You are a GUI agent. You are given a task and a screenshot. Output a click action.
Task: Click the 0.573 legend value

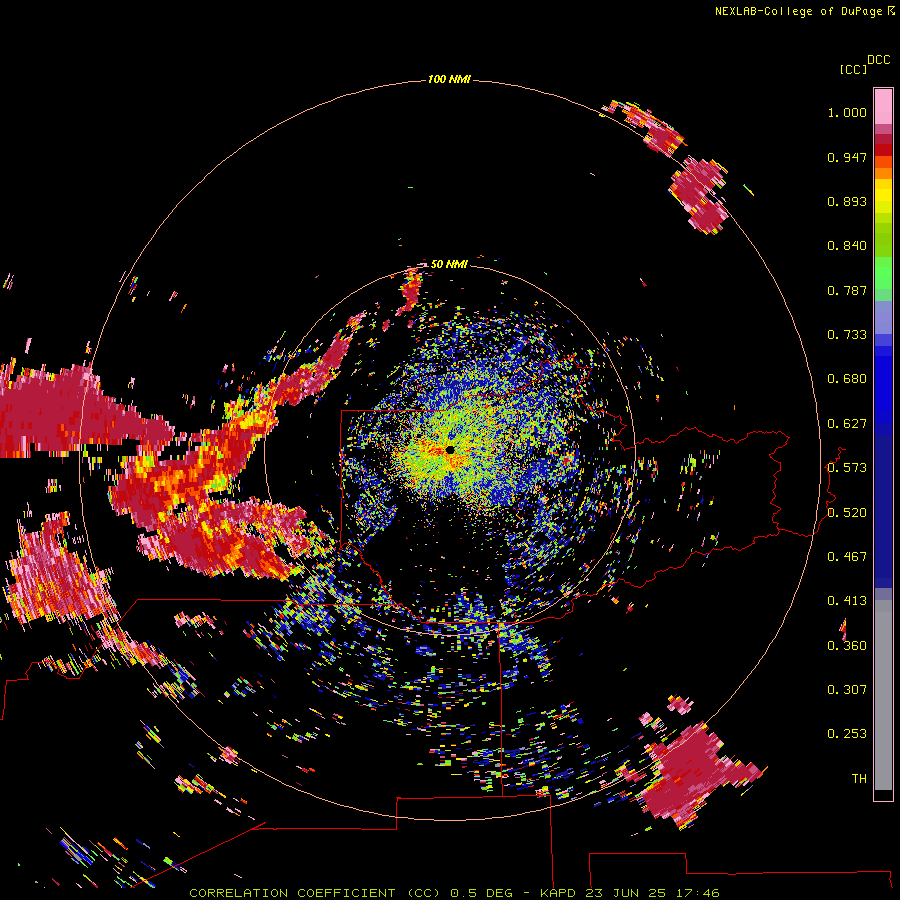[x=847, y=468]
